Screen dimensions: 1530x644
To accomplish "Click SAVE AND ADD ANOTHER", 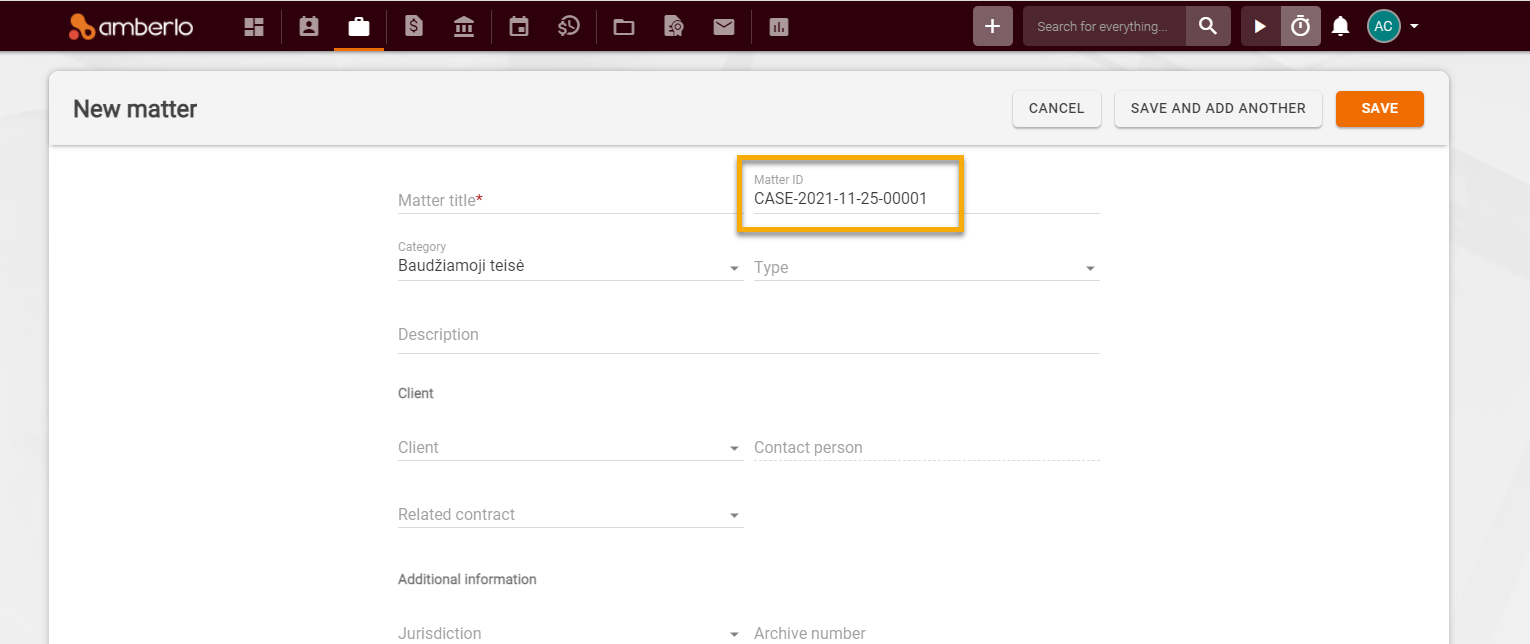I will pos(1218,108).
